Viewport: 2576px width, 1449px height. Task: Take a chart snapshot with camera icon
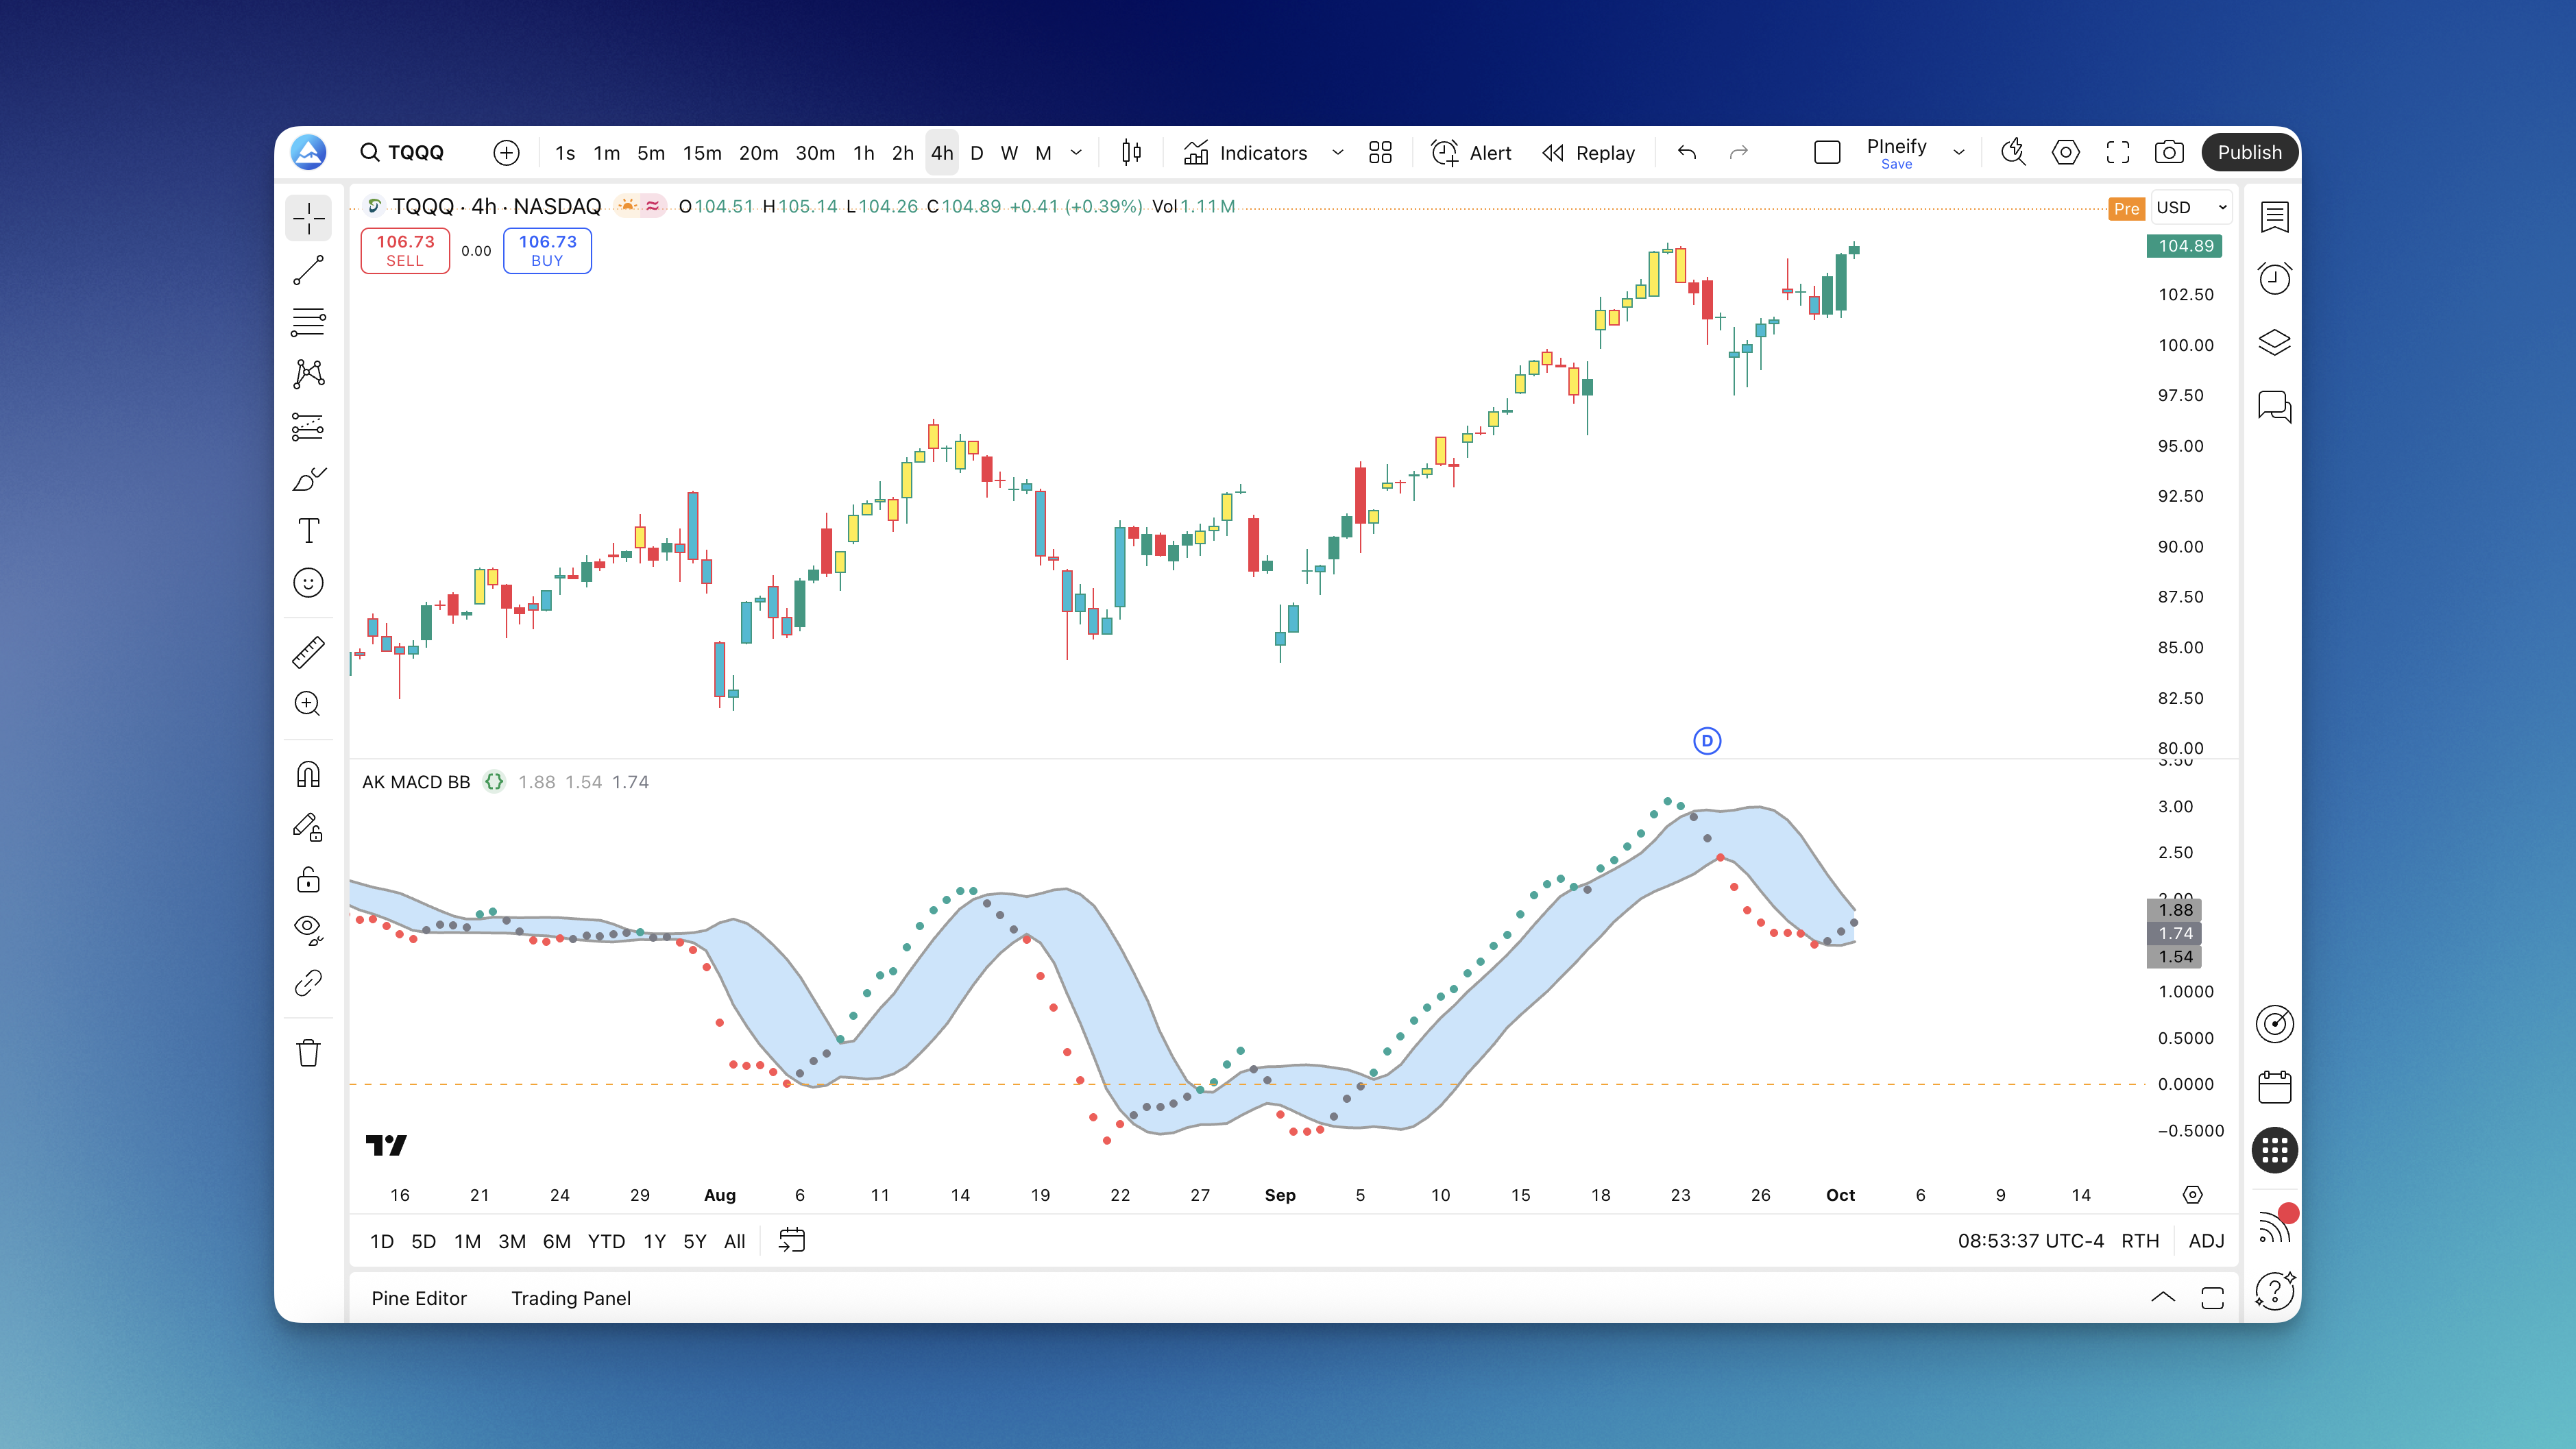(x=2168, y=152)
